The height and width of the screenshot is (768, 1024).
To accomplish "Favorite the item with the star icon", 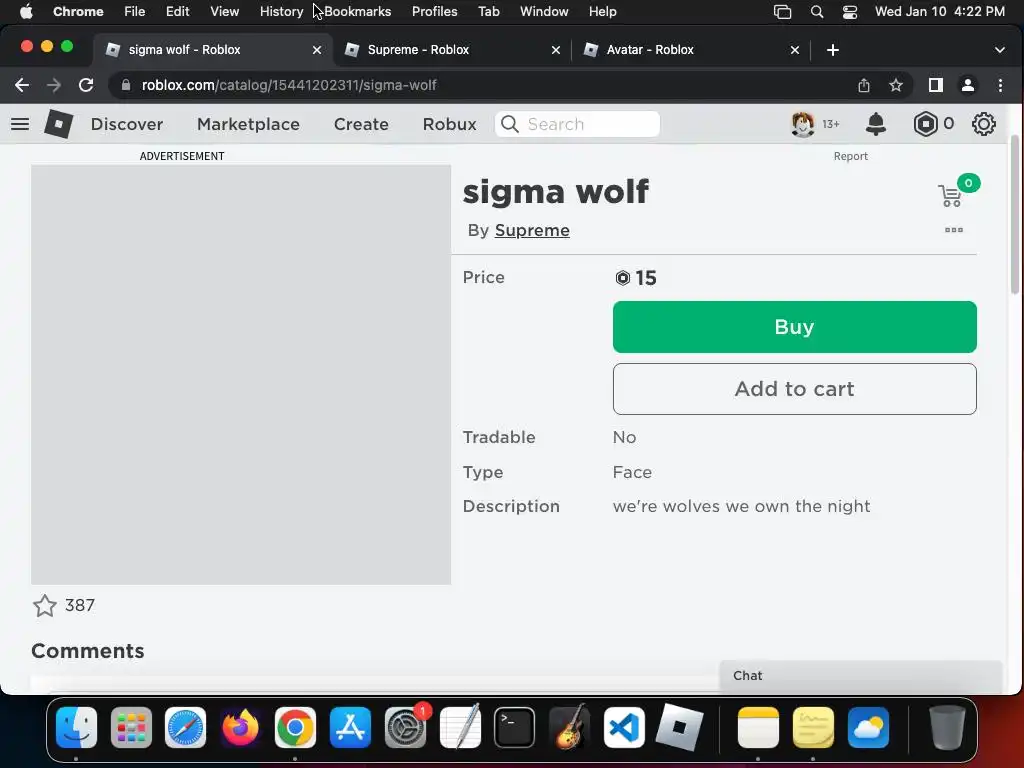I will 44,605.
